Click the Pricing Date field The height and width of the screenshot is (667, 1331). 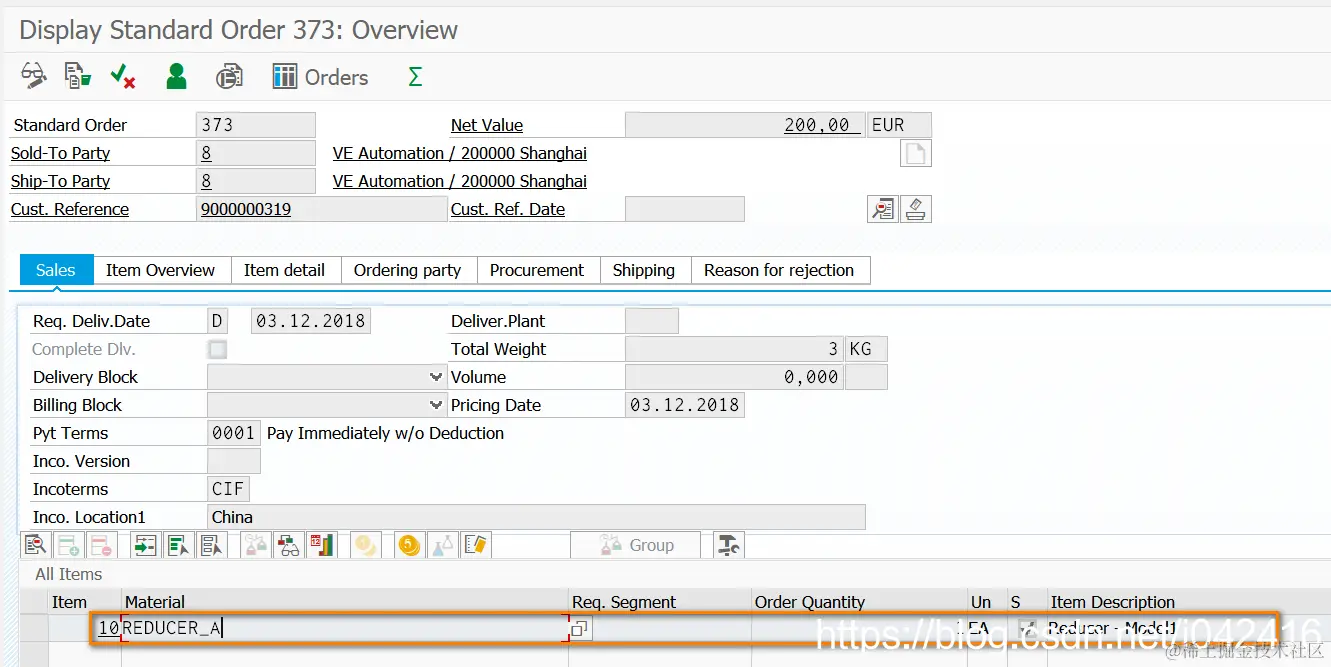[685, 405]
